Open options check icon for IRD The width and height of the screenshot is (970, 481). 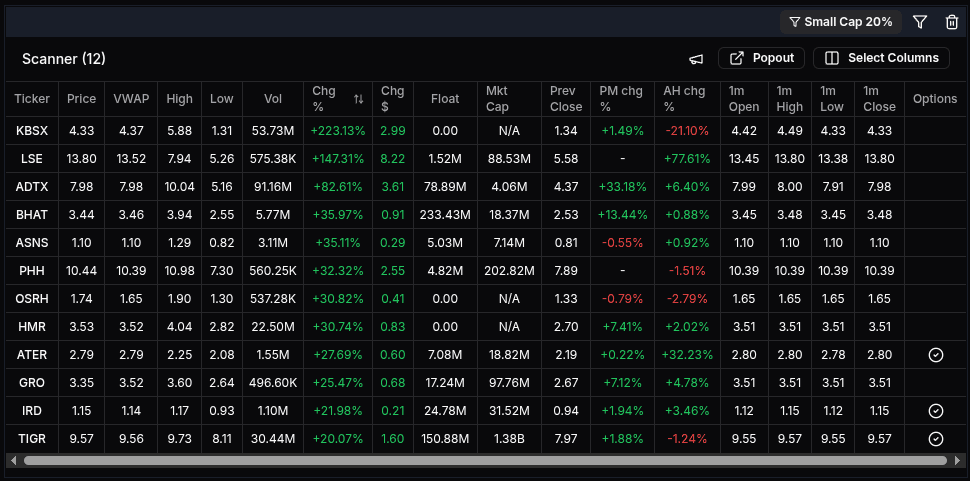click(x=936, y=411)
